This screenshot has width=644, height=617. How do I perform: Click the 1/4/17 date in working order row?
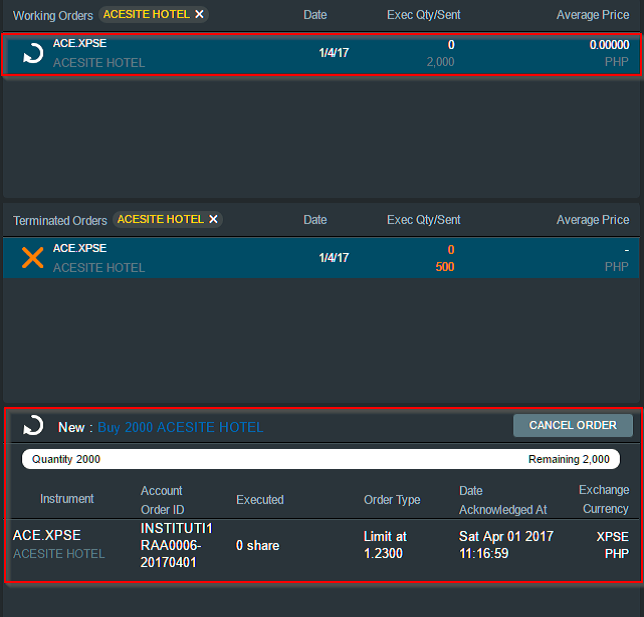[334, 53]
